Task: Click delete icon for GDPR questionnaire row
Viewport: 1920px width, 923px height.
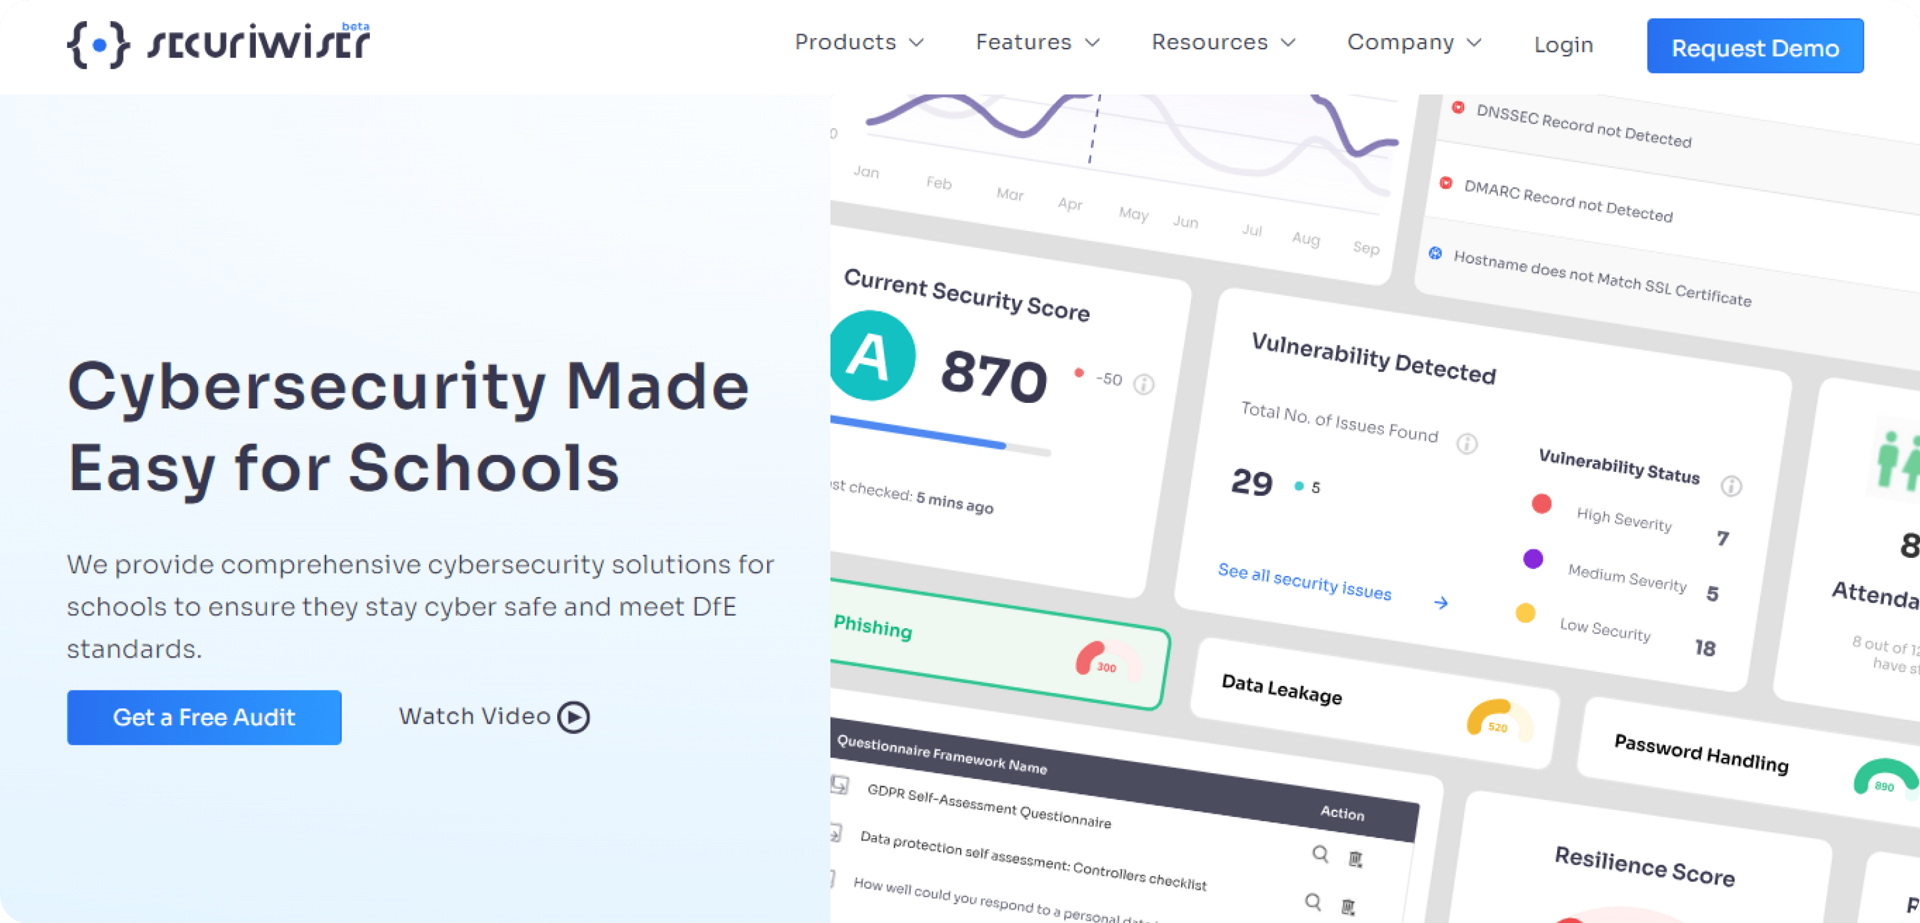Action: tap(1356, 859)
